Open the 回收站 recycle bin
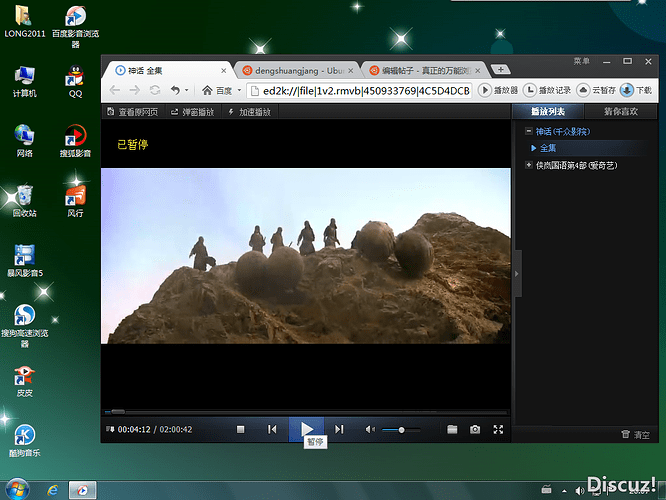The height and width of the screenshot is (500, 666). click(24, 201)
